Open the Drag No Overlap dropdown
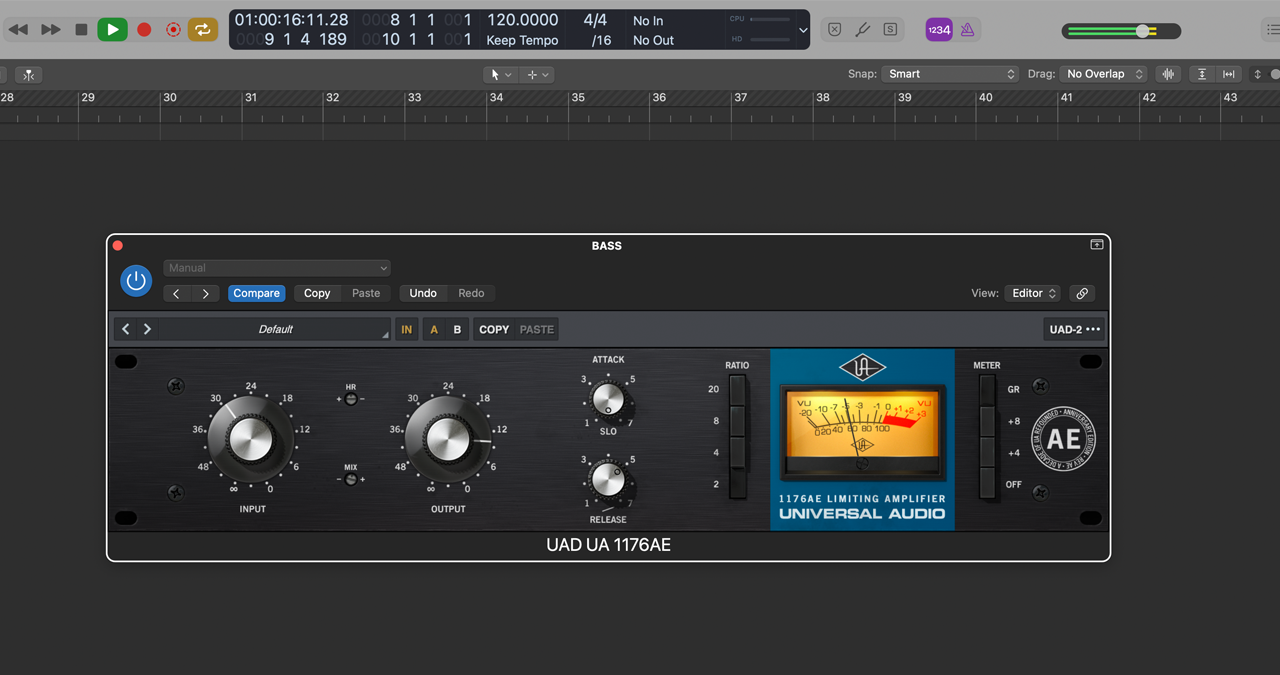Viewport: 1280px width, 675px height. [1104, 74]
